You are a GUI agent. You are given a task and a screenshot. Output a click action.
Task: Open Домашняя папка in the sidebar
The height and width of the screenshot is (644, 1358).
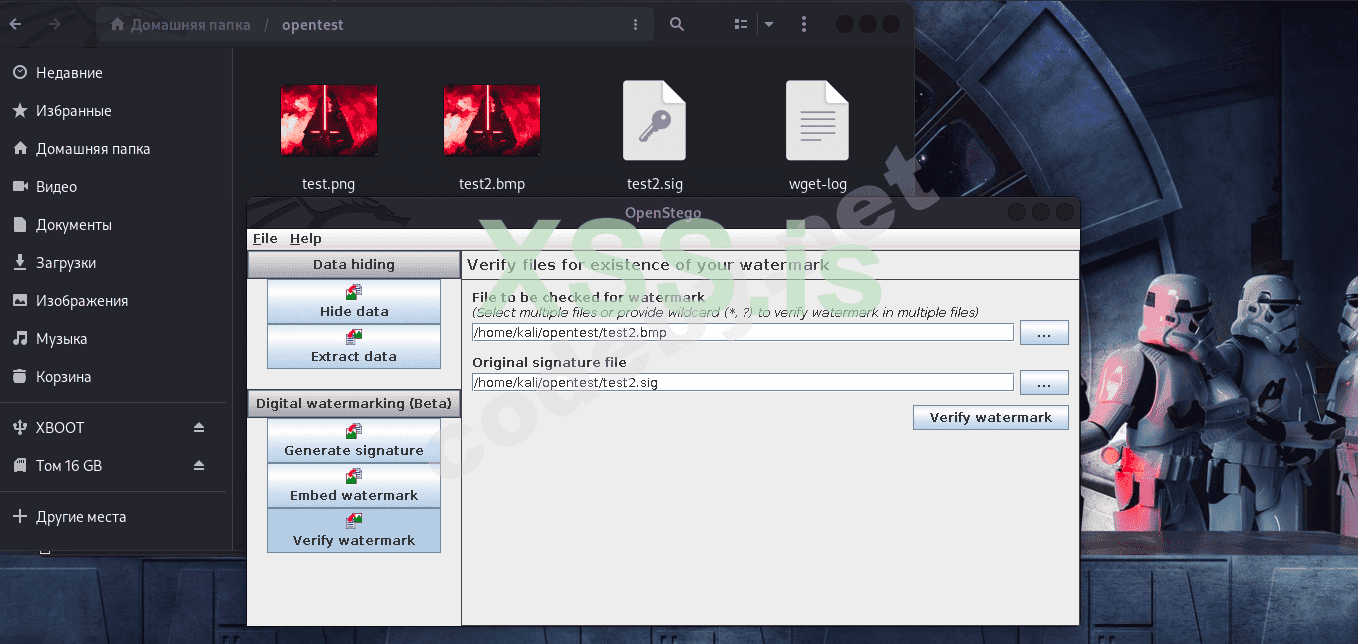click(x=116, y=149)
